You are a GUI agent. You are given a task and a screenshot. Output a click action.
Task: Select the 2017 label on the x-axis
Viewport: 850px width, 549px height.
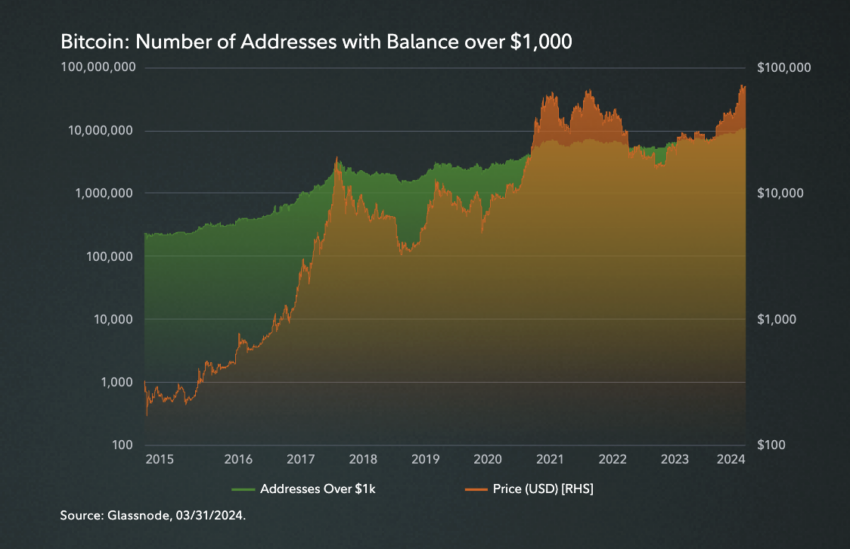point(301,459)
